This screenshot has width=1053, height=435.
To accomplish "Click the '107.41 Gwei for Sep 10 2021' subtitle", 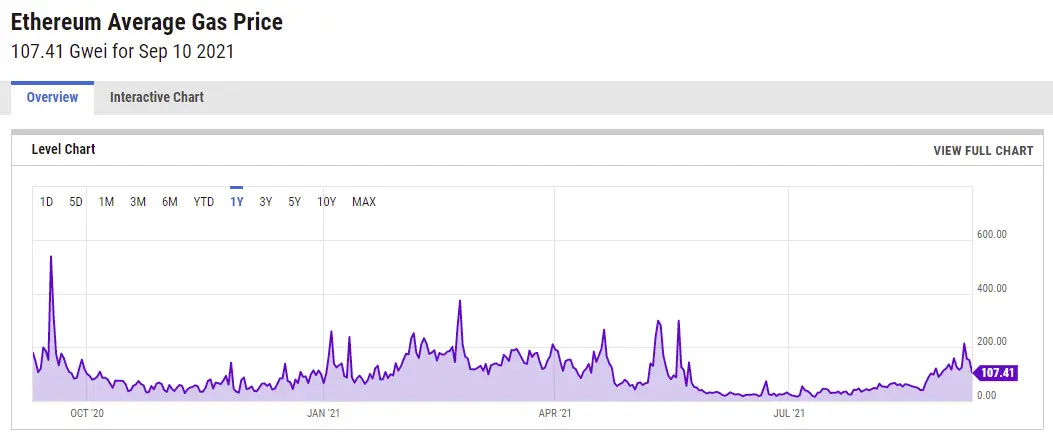I will pos(122,52).
